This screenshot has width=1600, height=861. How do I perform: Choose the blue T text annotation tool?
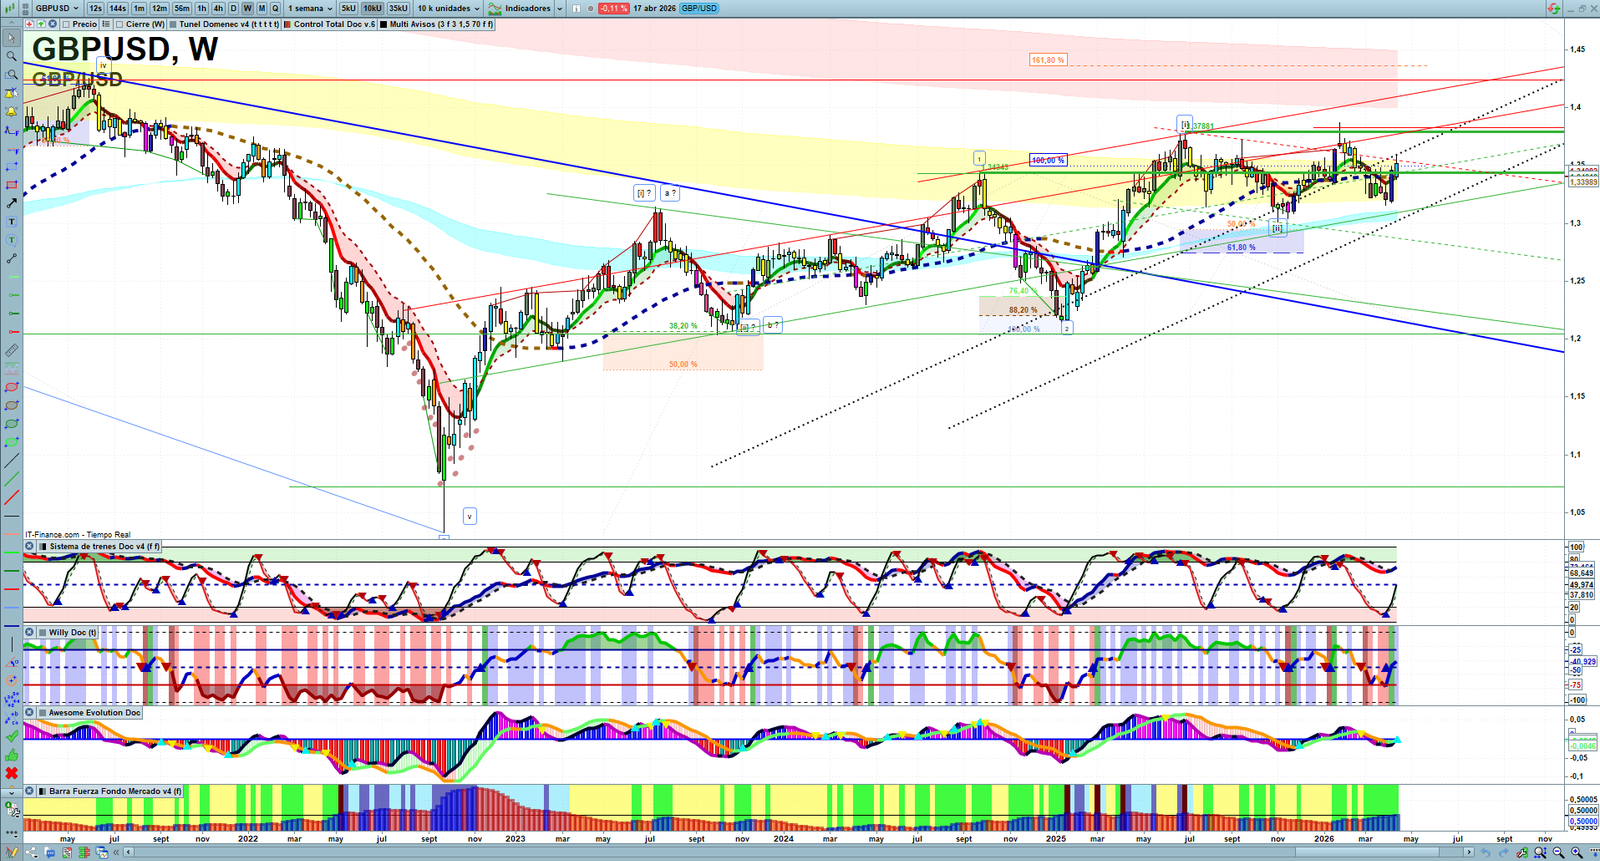coord(11,222)
